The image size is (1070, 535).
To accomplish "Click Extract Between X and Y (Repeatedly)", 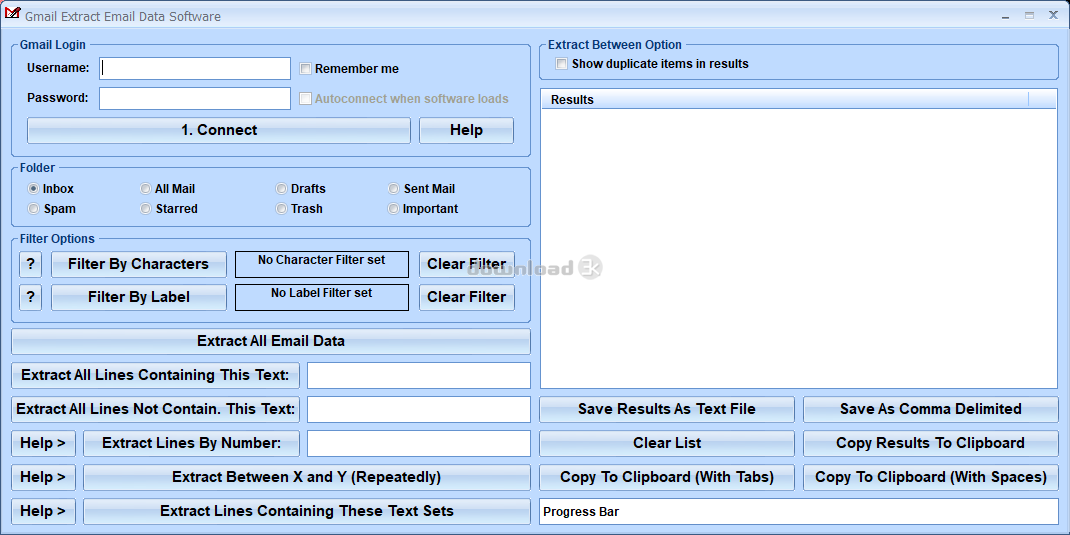I will click(x=306, y=477).
